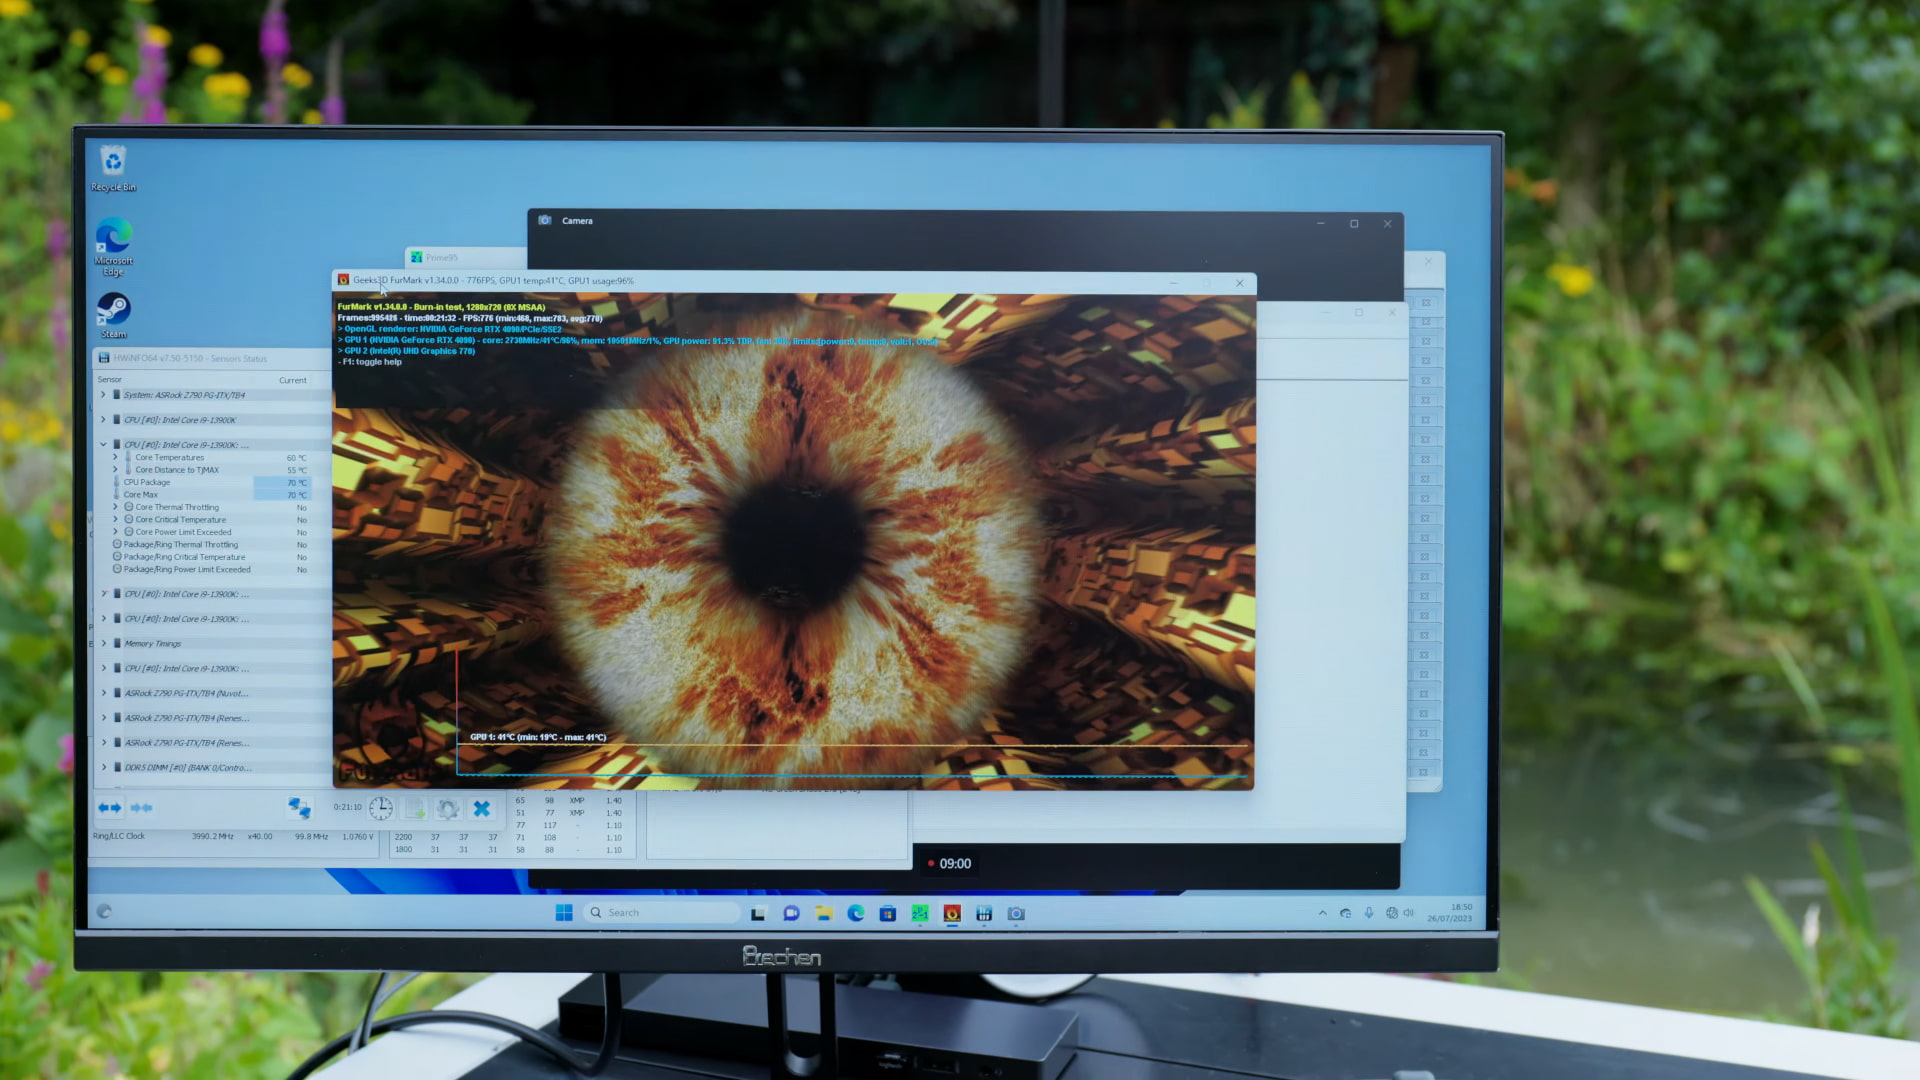The image size is (1920, 1080).
Task: Expand the Core Critical Temperature row
Action: click(115, 520)
